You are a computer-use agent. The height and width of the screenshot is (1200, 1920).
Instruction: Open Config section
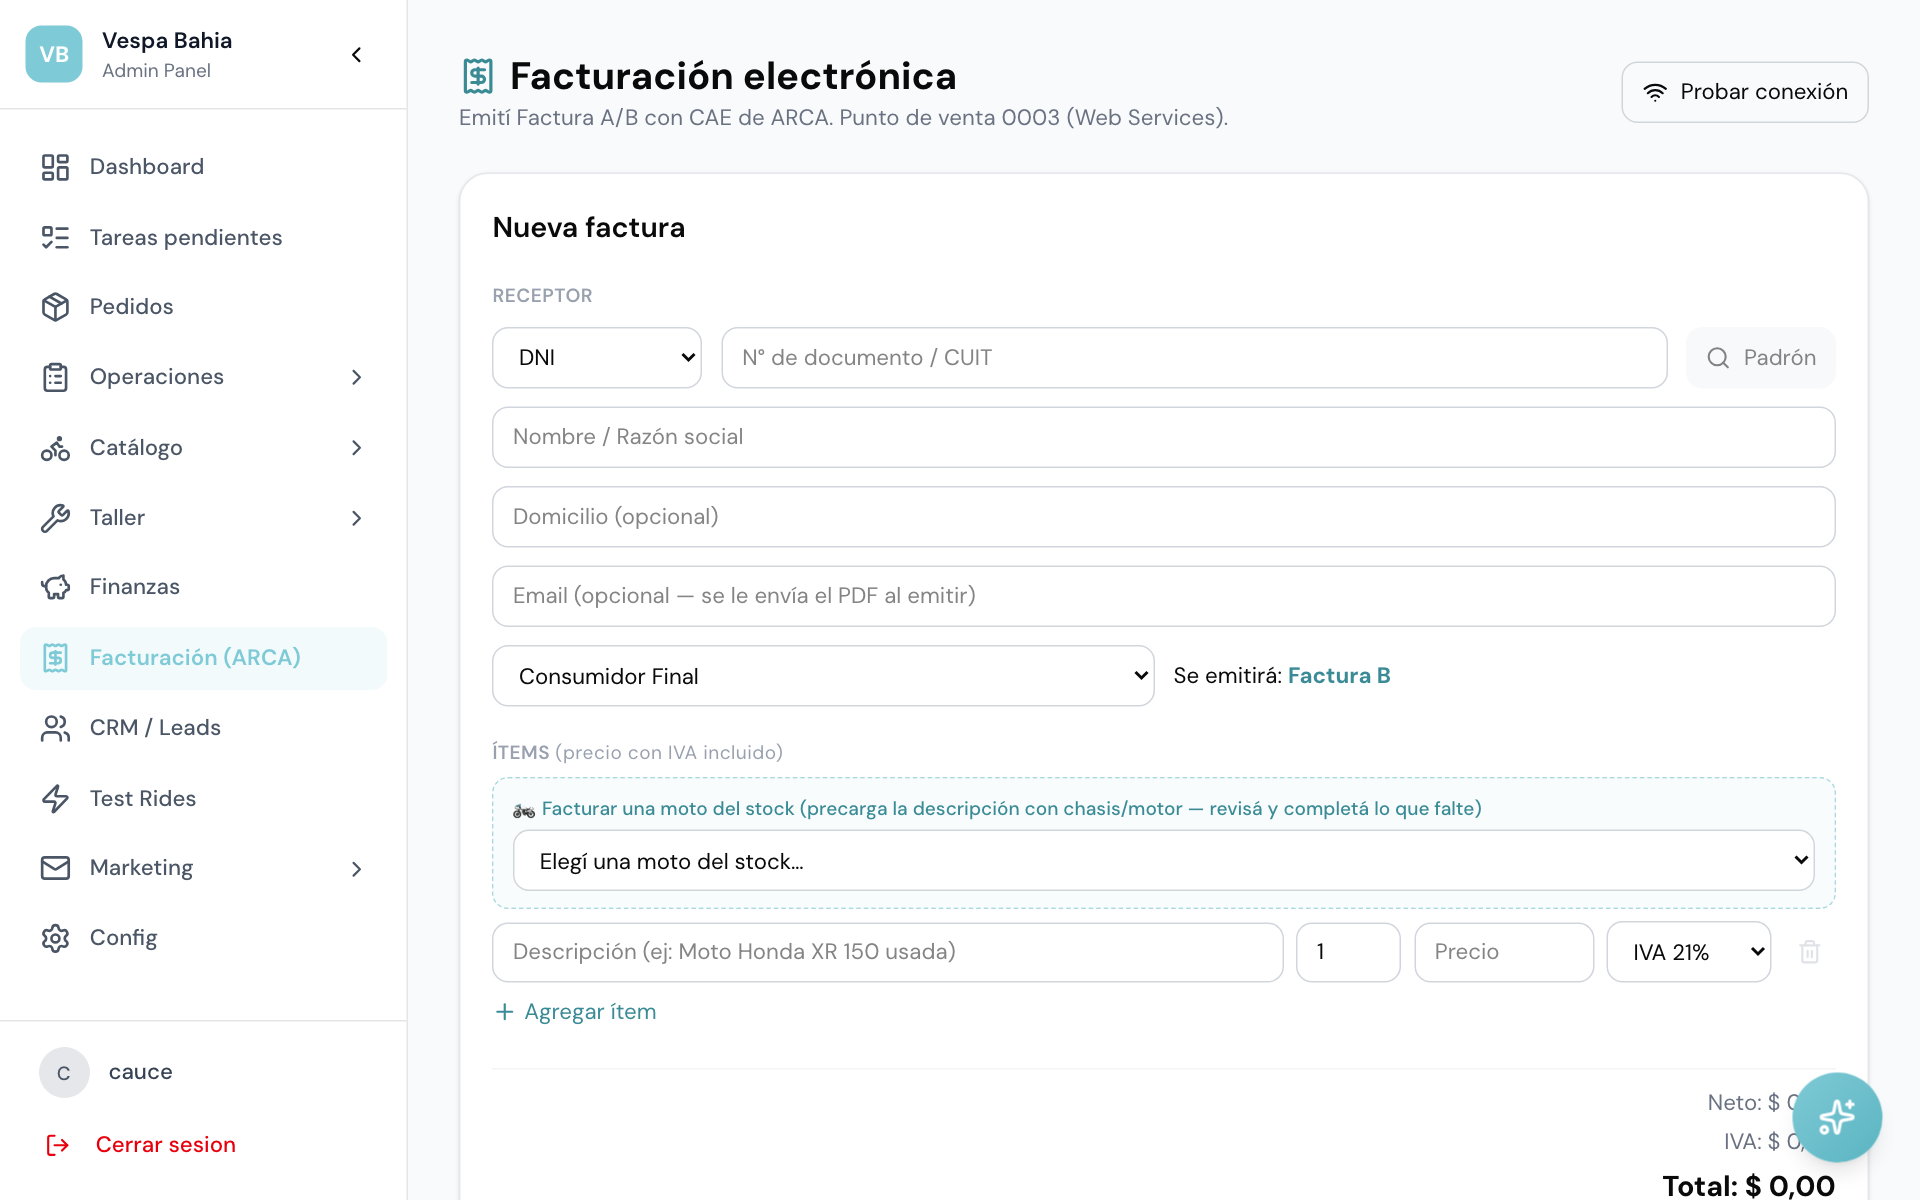pyautogui.click(x=203, y=938)
